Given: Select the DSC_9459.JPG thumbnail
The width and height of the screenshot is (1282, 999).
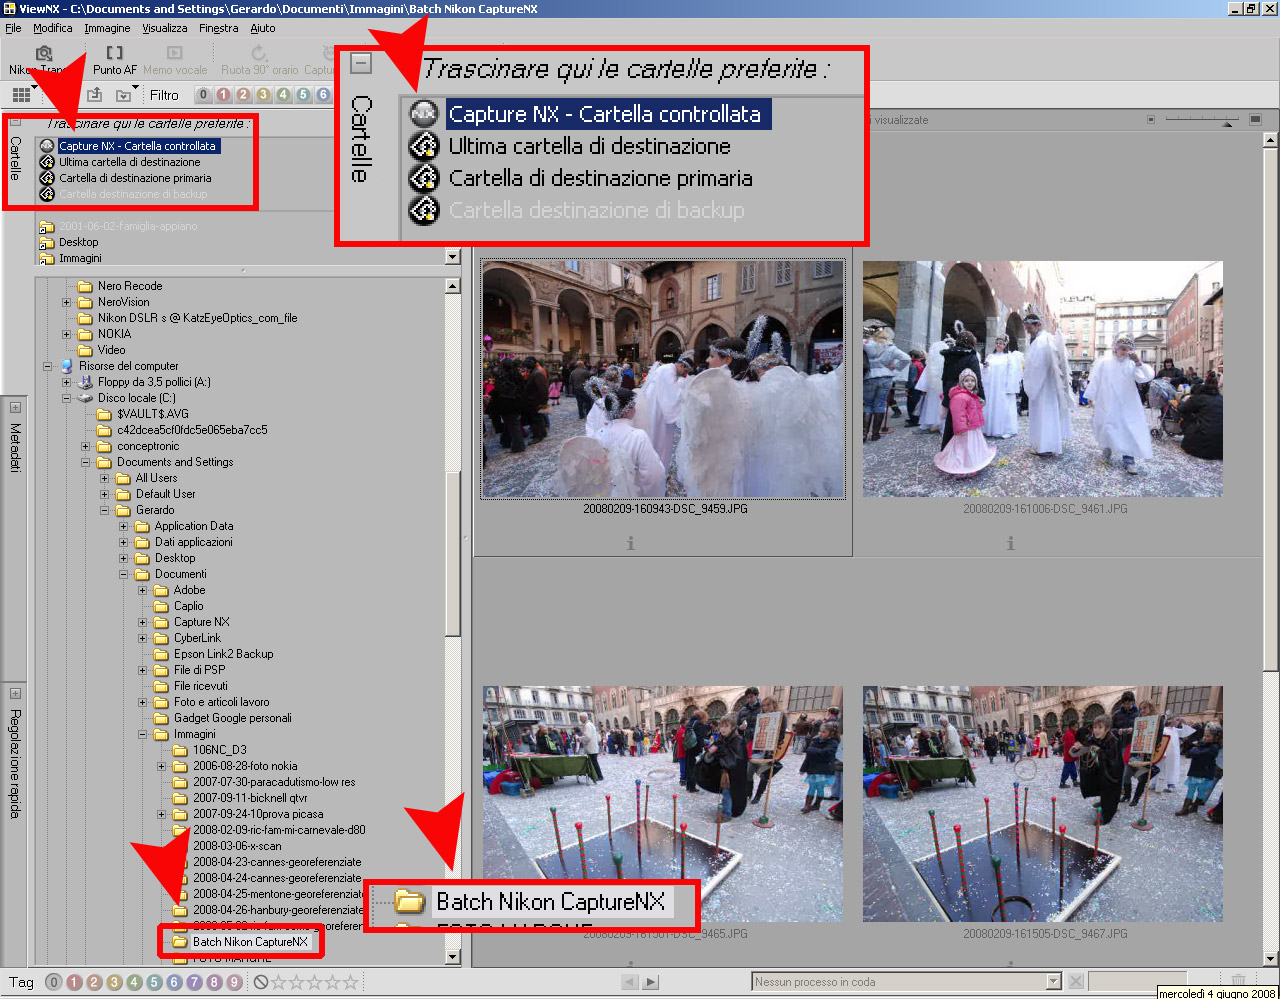Looking at the screenshot, I should [663, 379].
